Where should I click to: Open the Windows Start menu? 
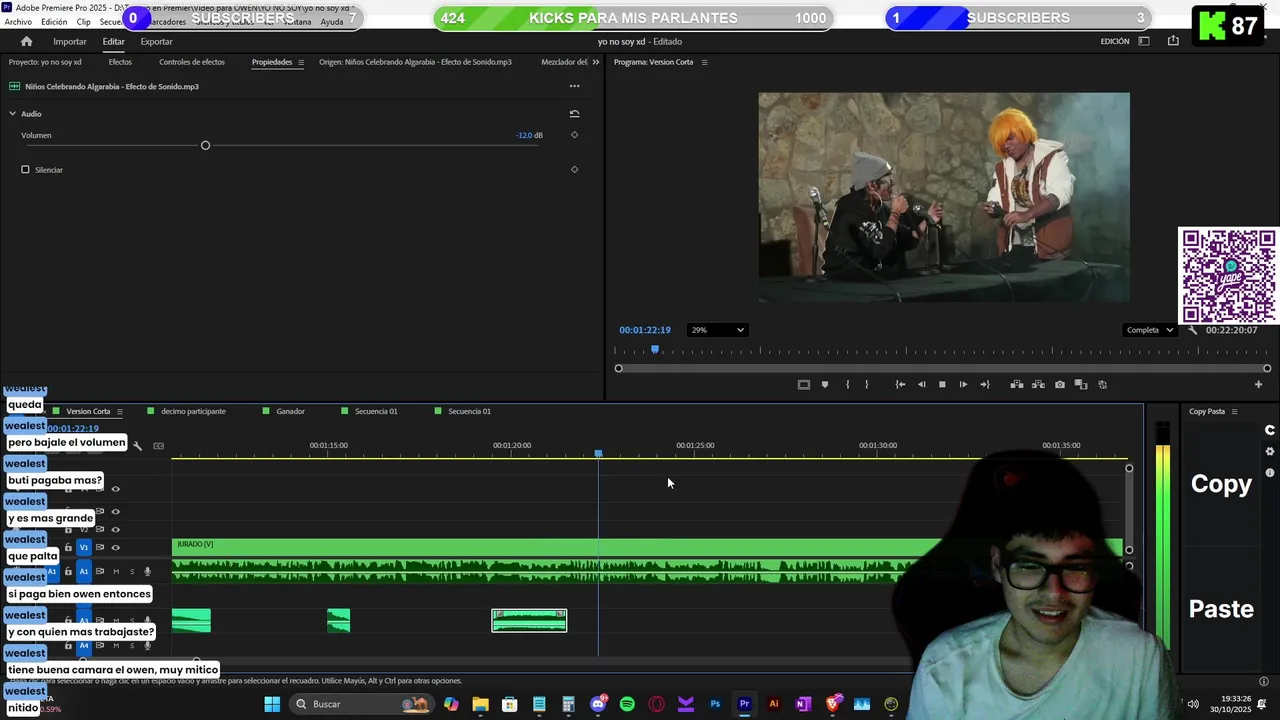(x=272, y=704)
